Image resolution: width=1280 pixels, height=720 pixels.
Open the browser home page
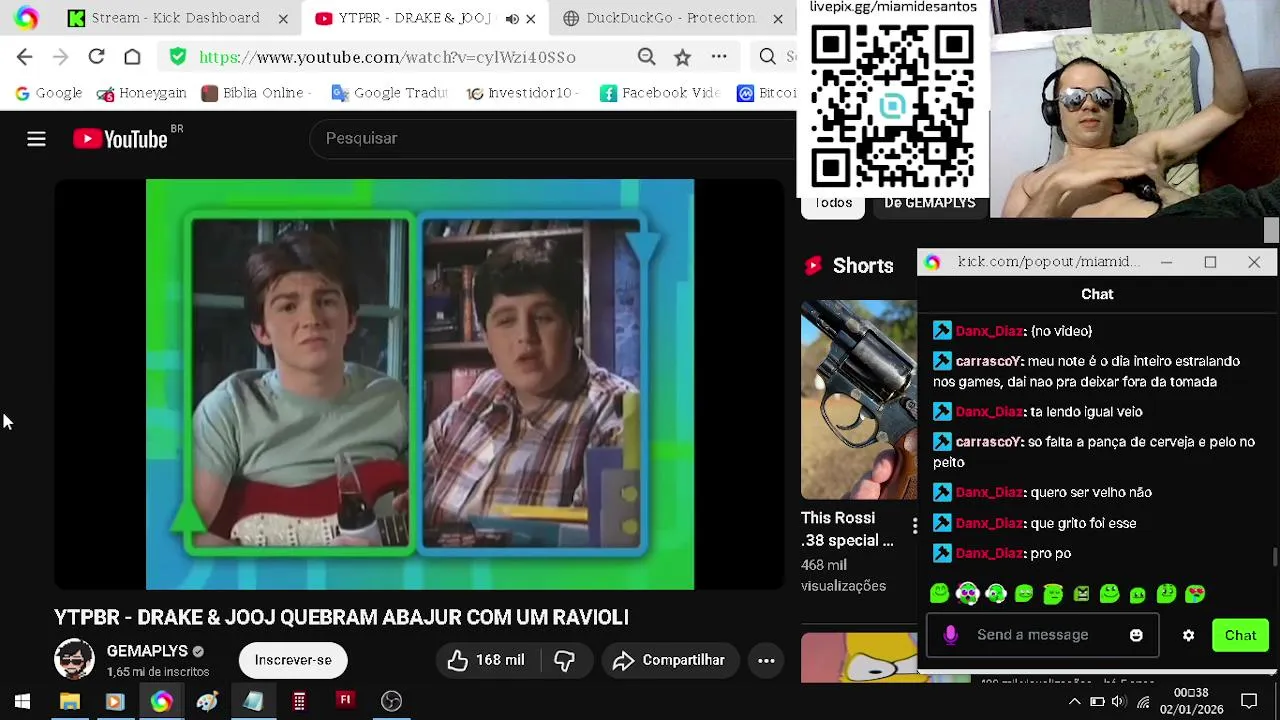click(x=132, y=57)
